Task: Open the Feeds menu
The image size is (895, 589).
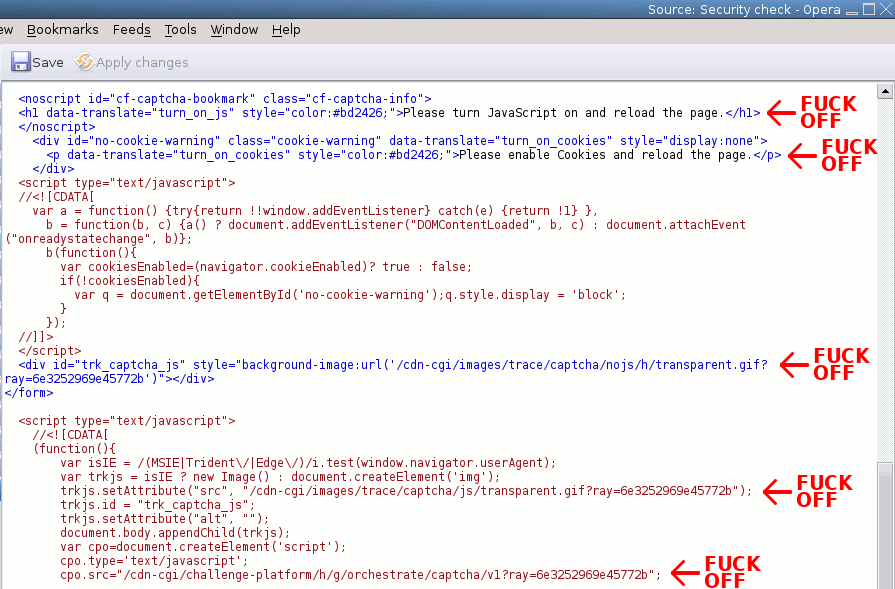Action: click(x=131, y=30)
